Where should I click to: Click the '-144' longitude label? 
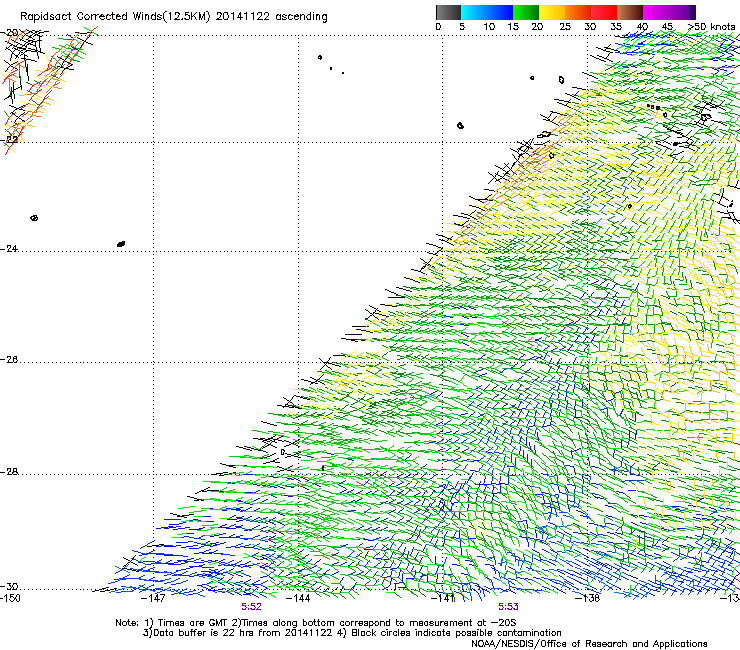click(298, 598)
